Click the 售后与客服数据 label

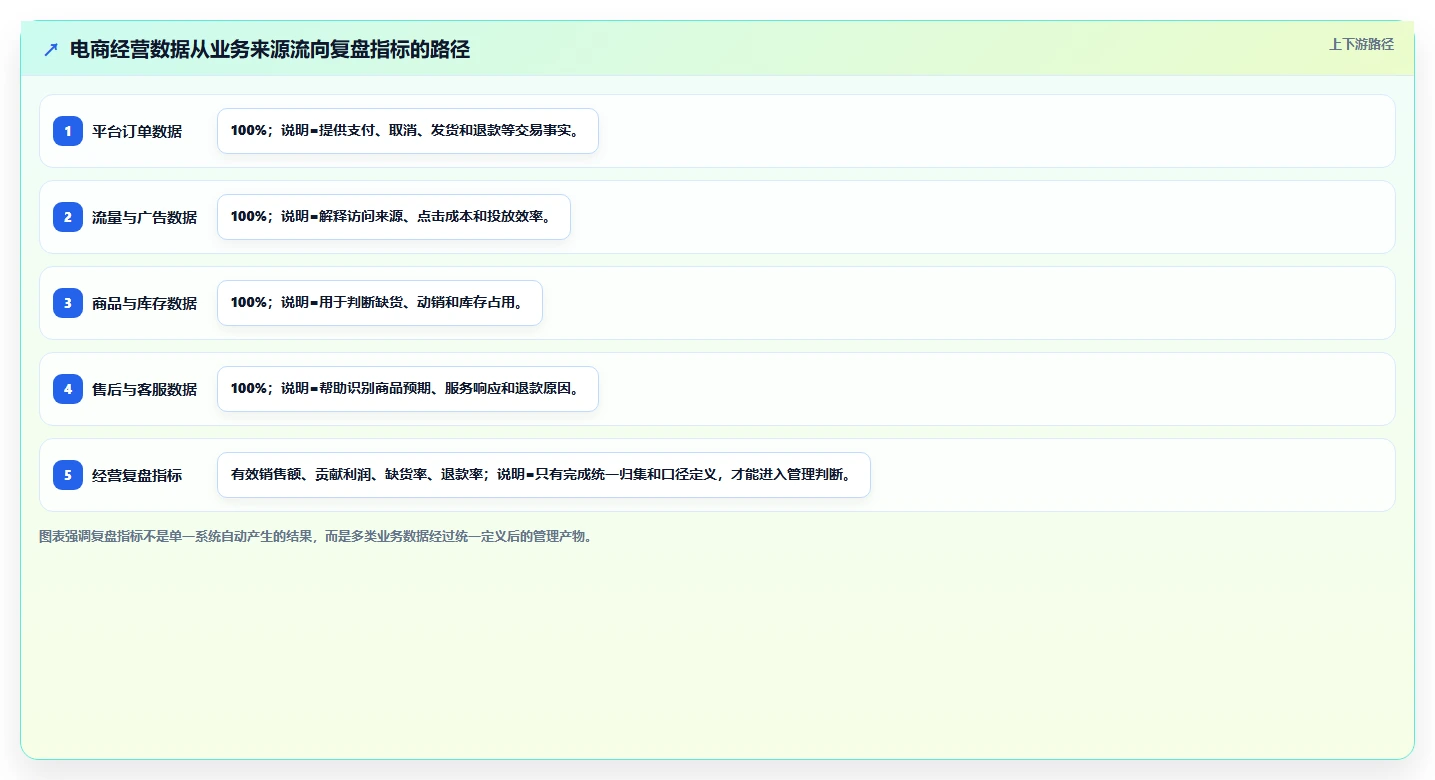point(144,389)
